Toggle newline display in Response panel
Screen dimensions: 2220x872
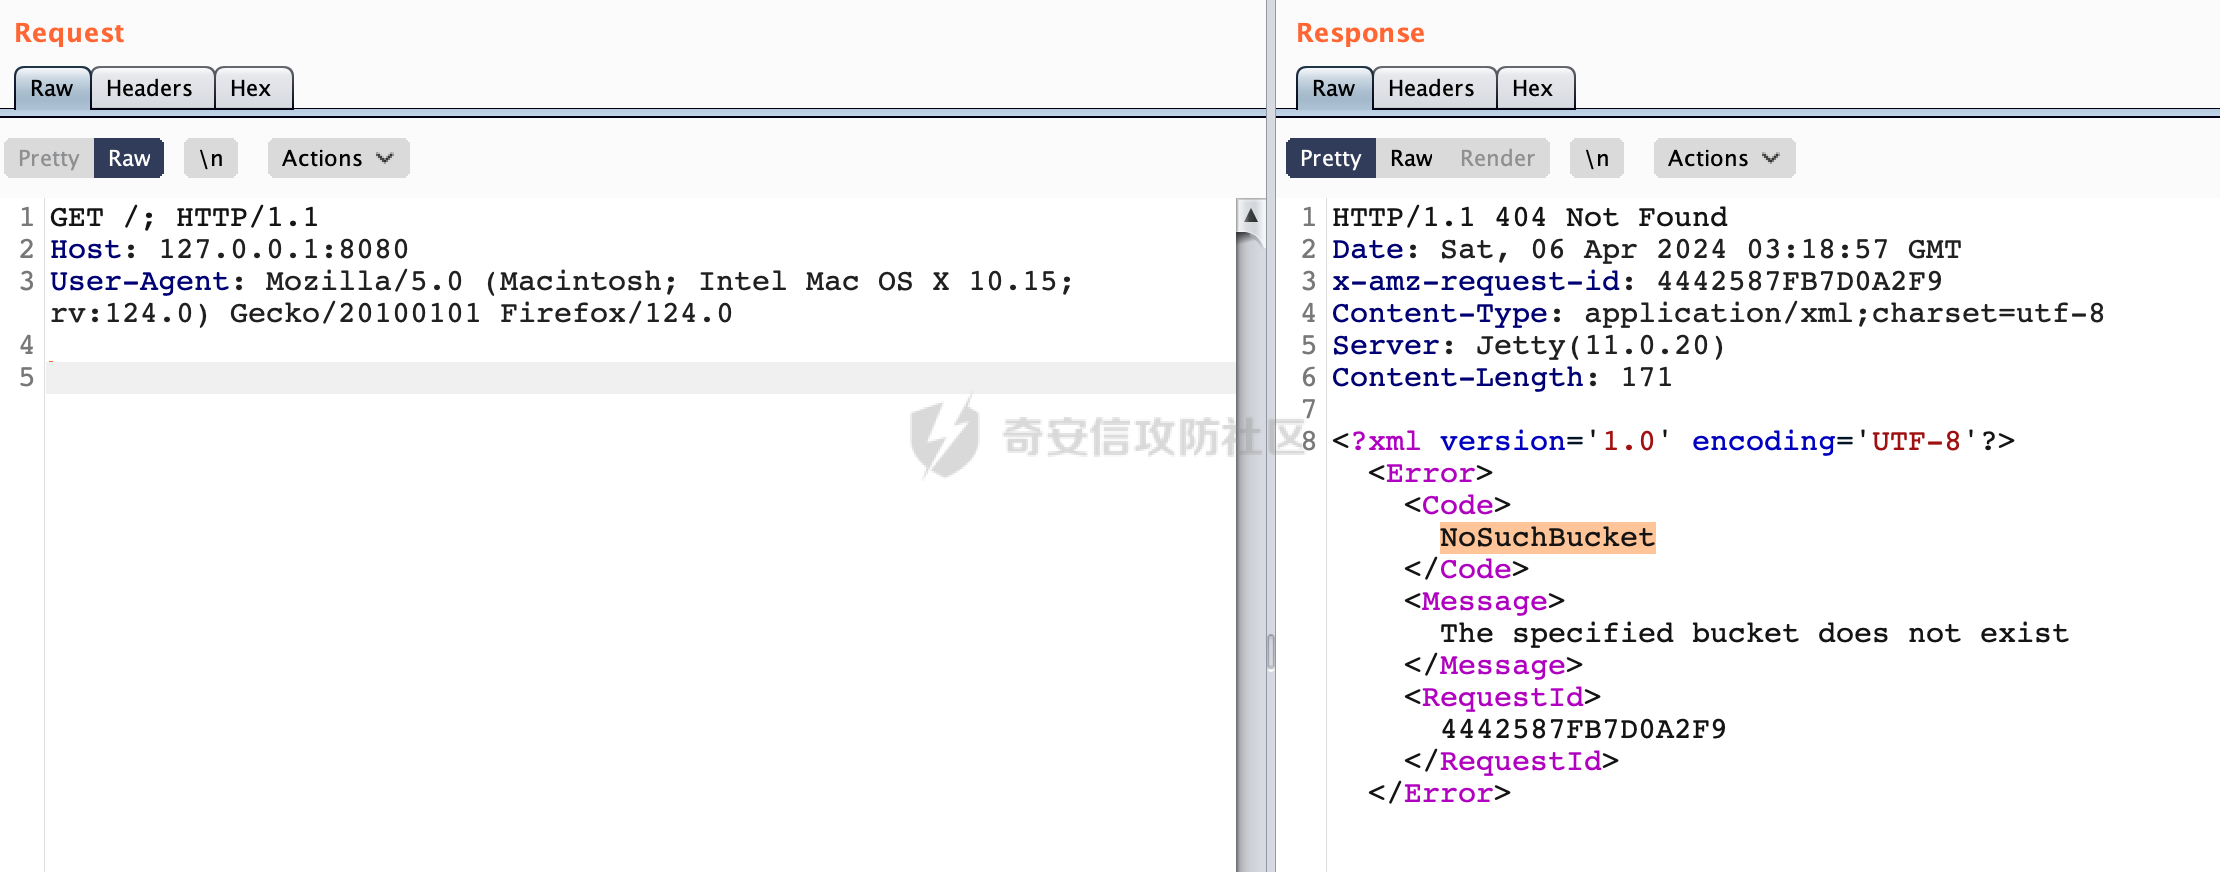[x=1597, y=158]
